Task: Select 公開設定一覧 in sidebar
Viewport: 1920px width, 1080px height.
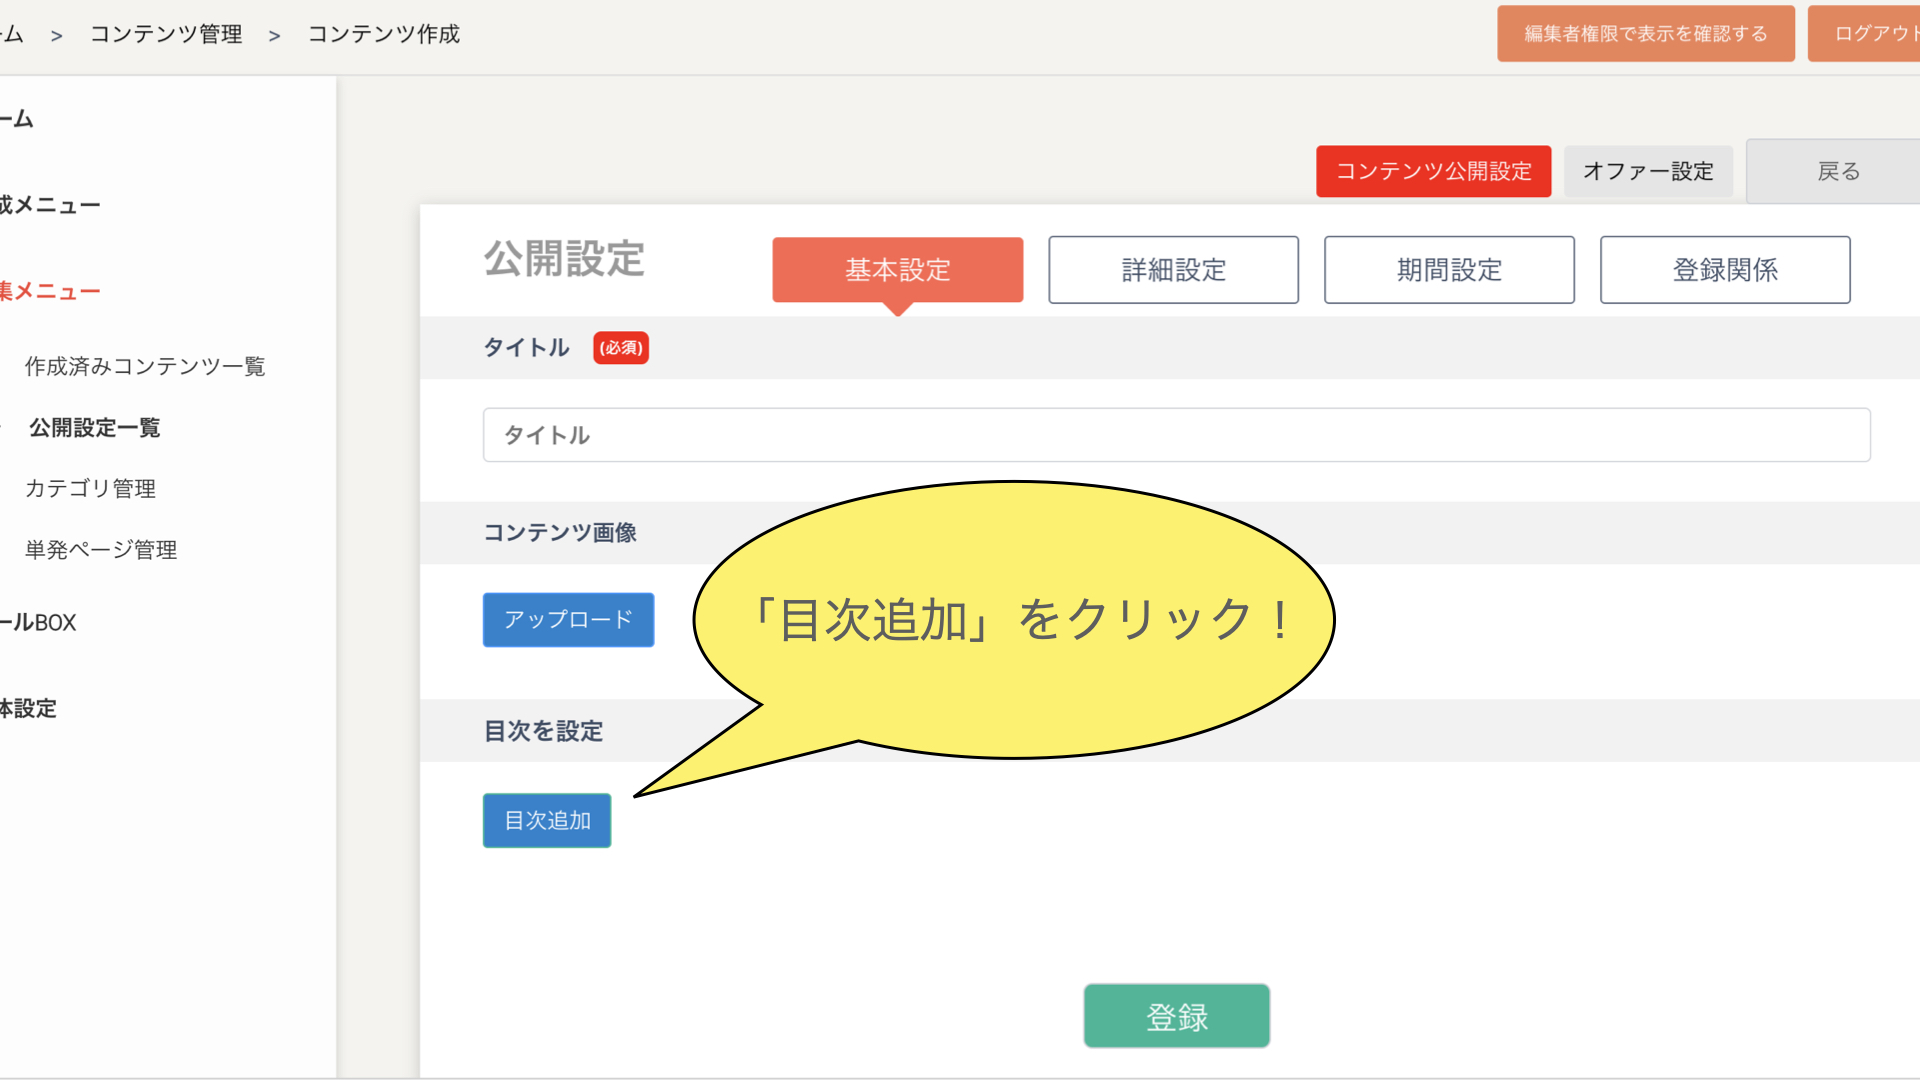Action: pyautogui.click(x=94, y=428)
